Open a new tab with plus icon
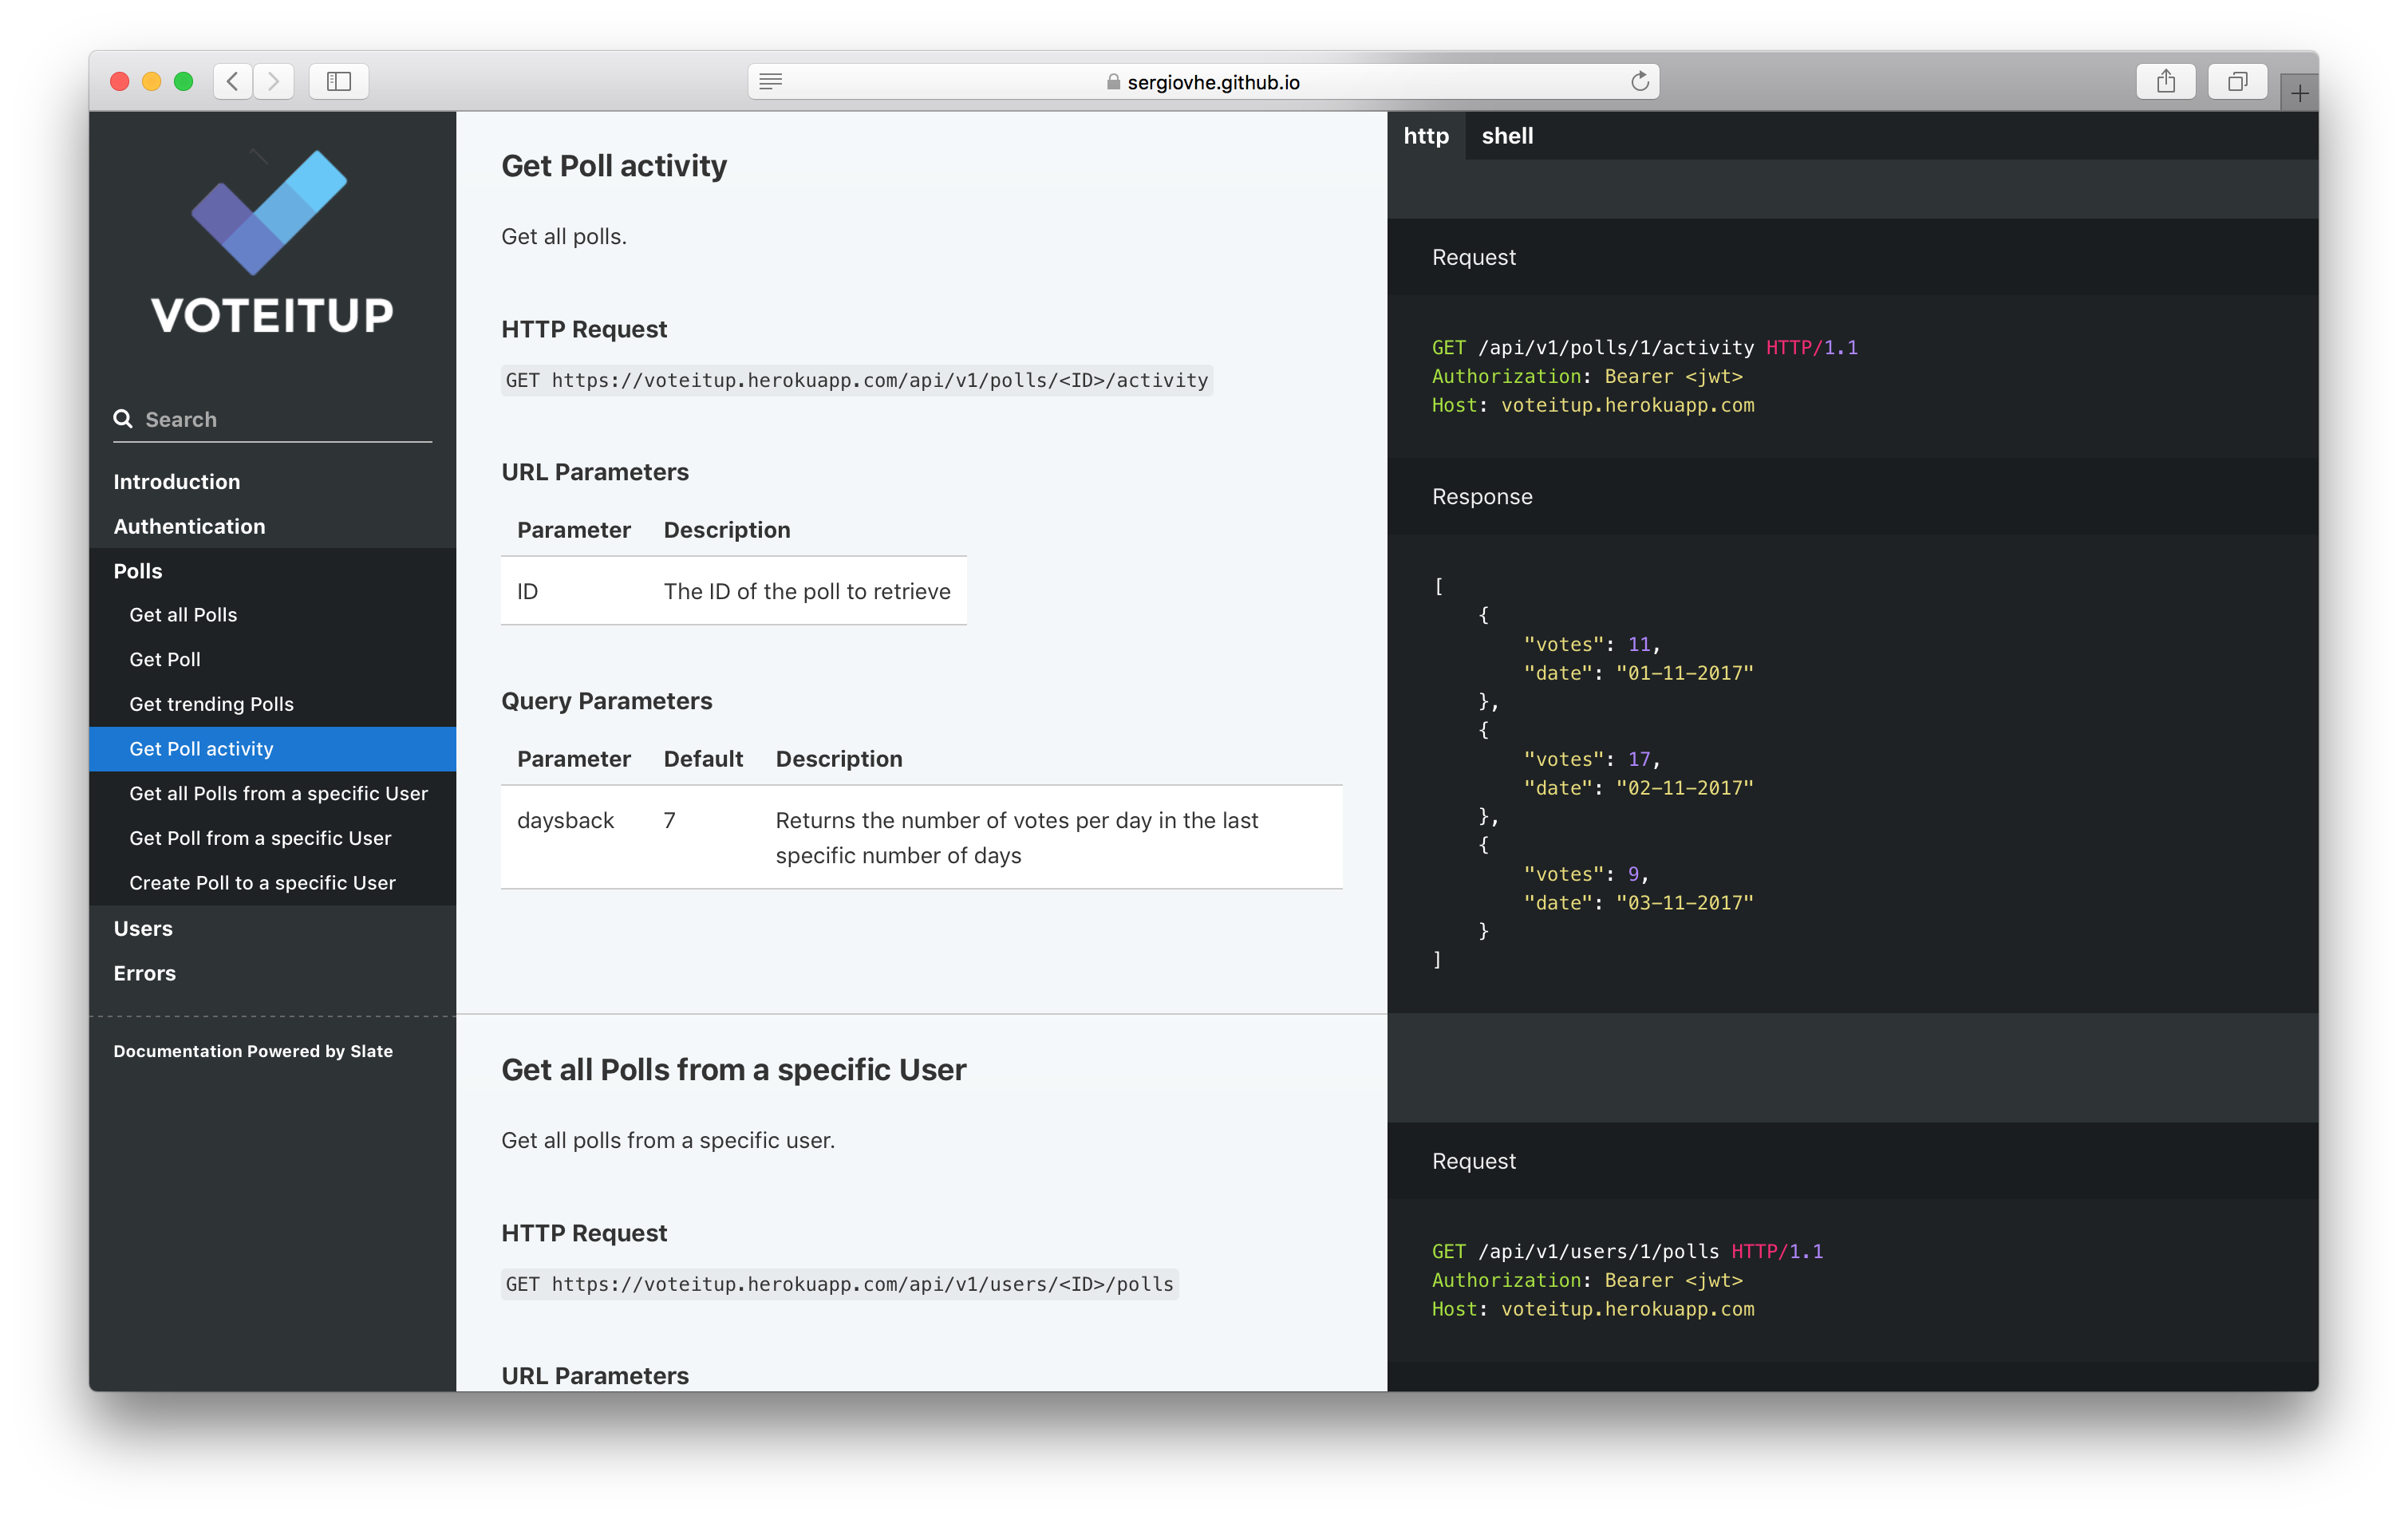The image size is (2408, 1519). (x=2299, y=93)
